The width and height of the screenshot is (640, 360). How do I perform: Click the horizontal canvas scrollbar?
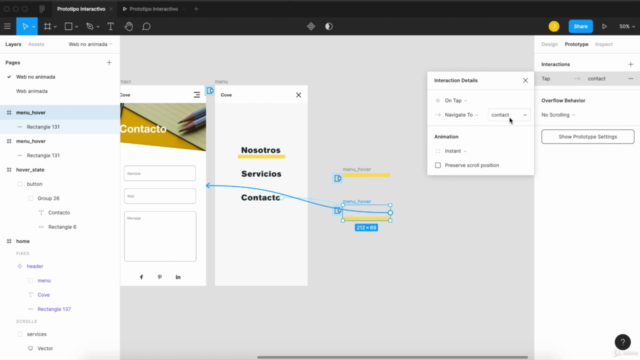[392, 357]
